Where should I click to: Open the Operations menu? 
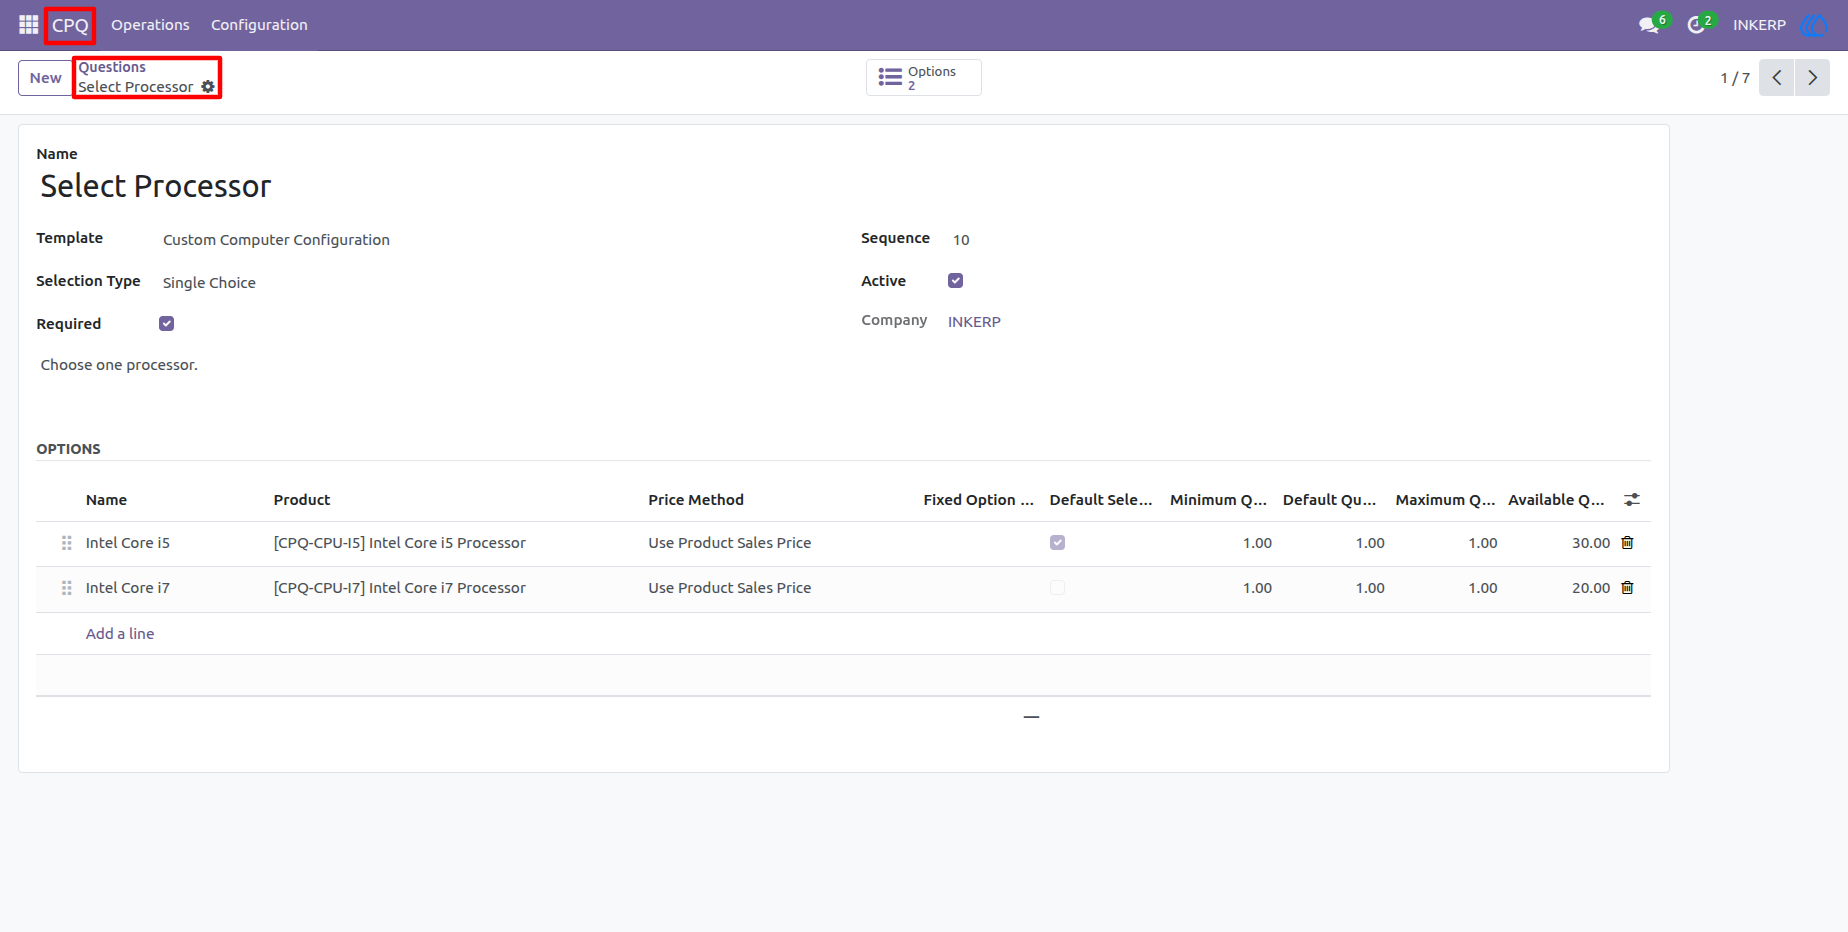click(150, 25)
